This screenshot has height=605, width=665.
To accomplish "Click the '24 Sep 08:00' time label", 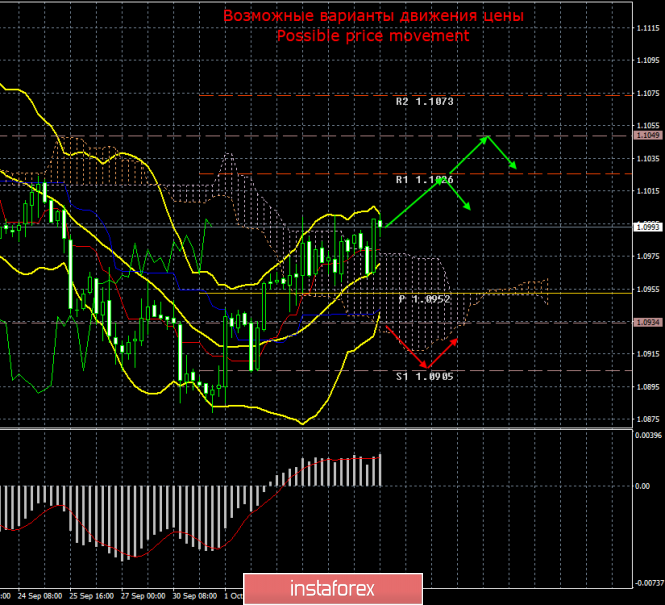I will (40, 596).
